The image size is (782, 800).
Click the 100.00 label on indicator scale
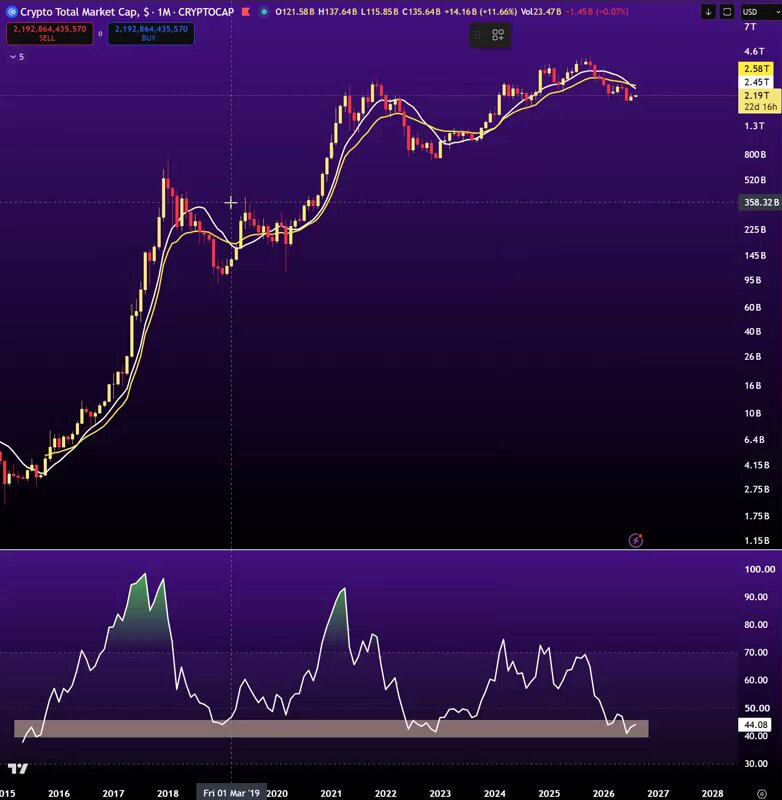coord(760,569)
